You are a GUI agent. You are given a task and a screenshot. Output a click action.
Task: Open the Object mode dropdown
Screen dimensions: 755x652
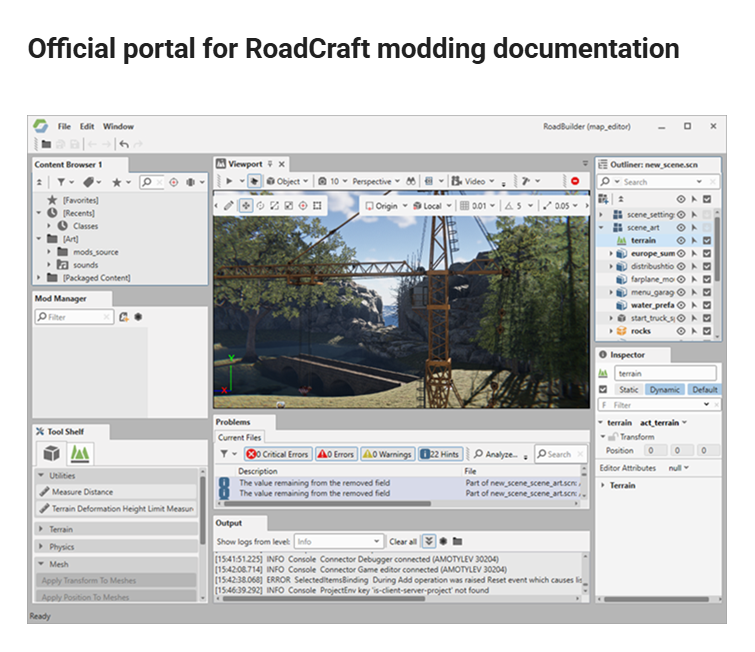coord(287,181)
